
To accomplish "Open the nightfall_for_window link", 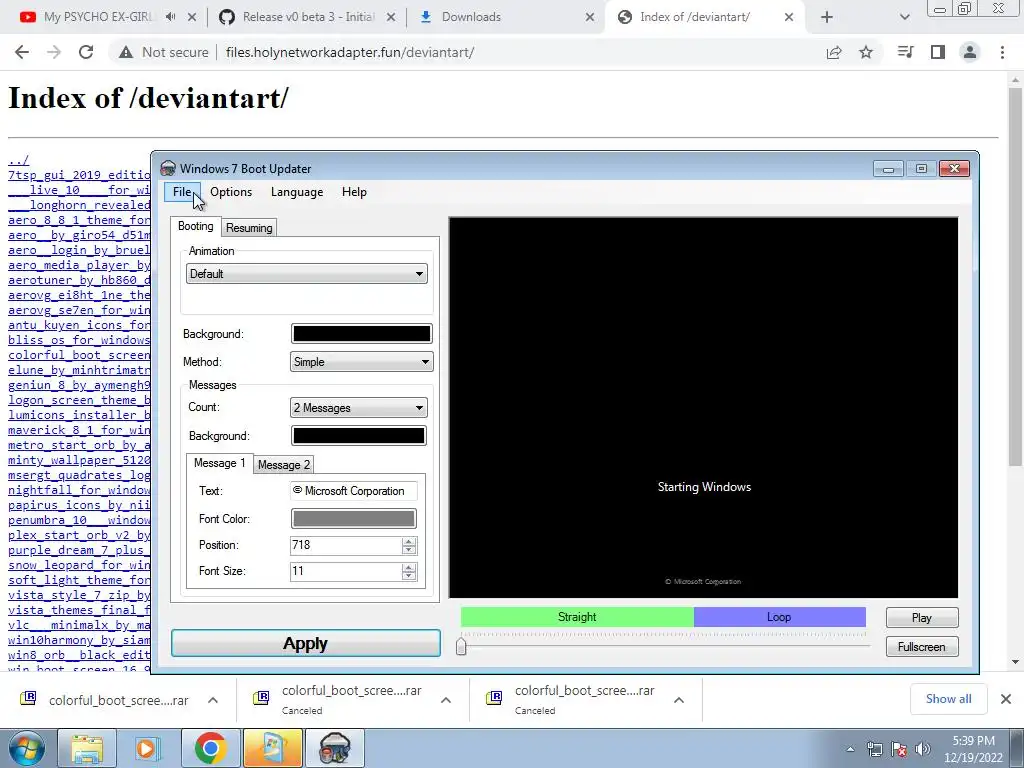I will pyautogui.click(x=79, y=490).
